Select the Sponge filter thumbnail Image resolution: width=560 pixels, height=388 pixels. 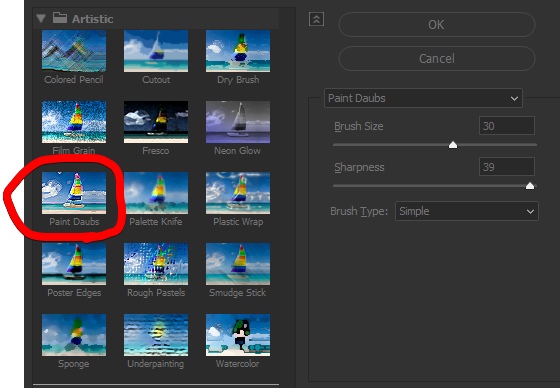[x=74, y=335]
